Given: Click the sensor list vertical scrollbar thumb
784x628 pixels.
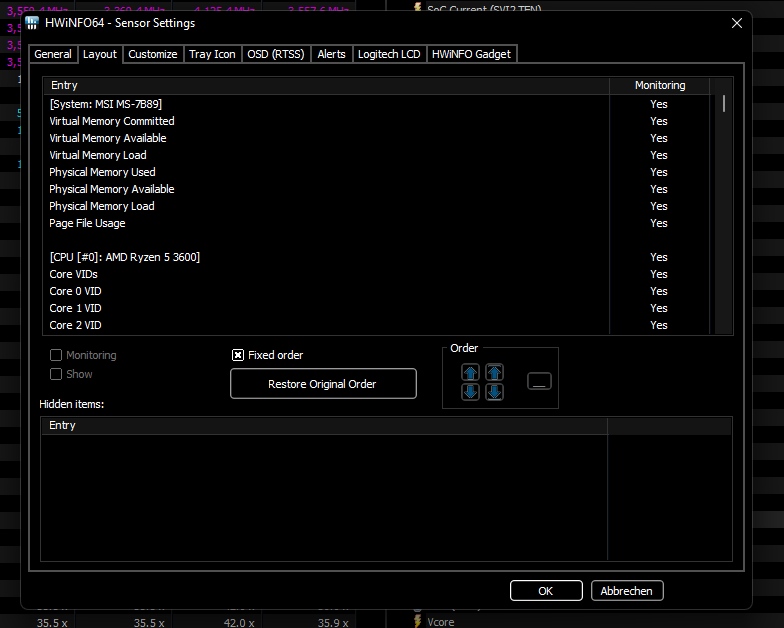Looking at the screenshot, I should (724, 104).
